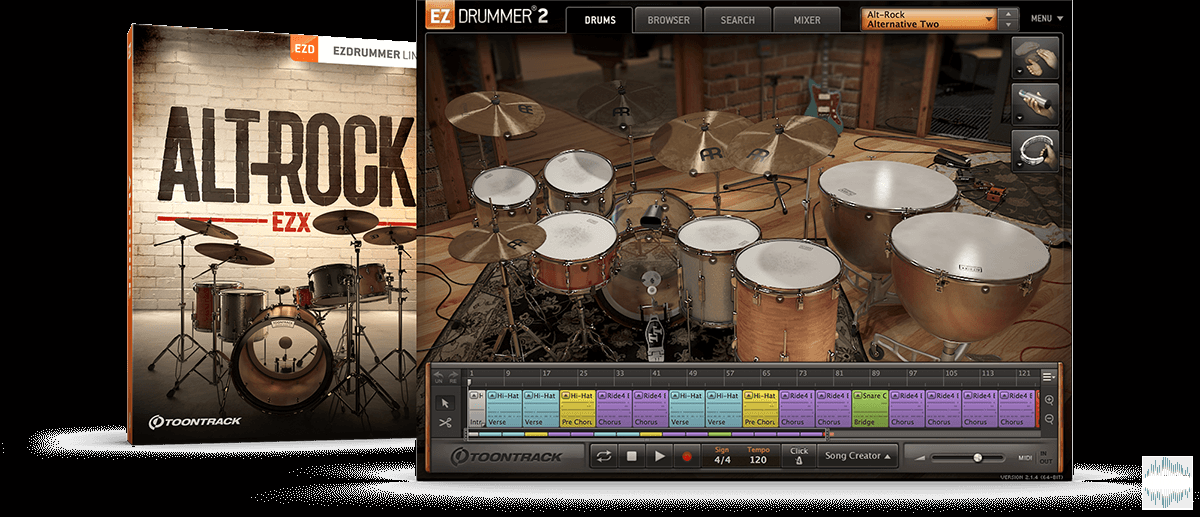Toggle the record button

687,456
